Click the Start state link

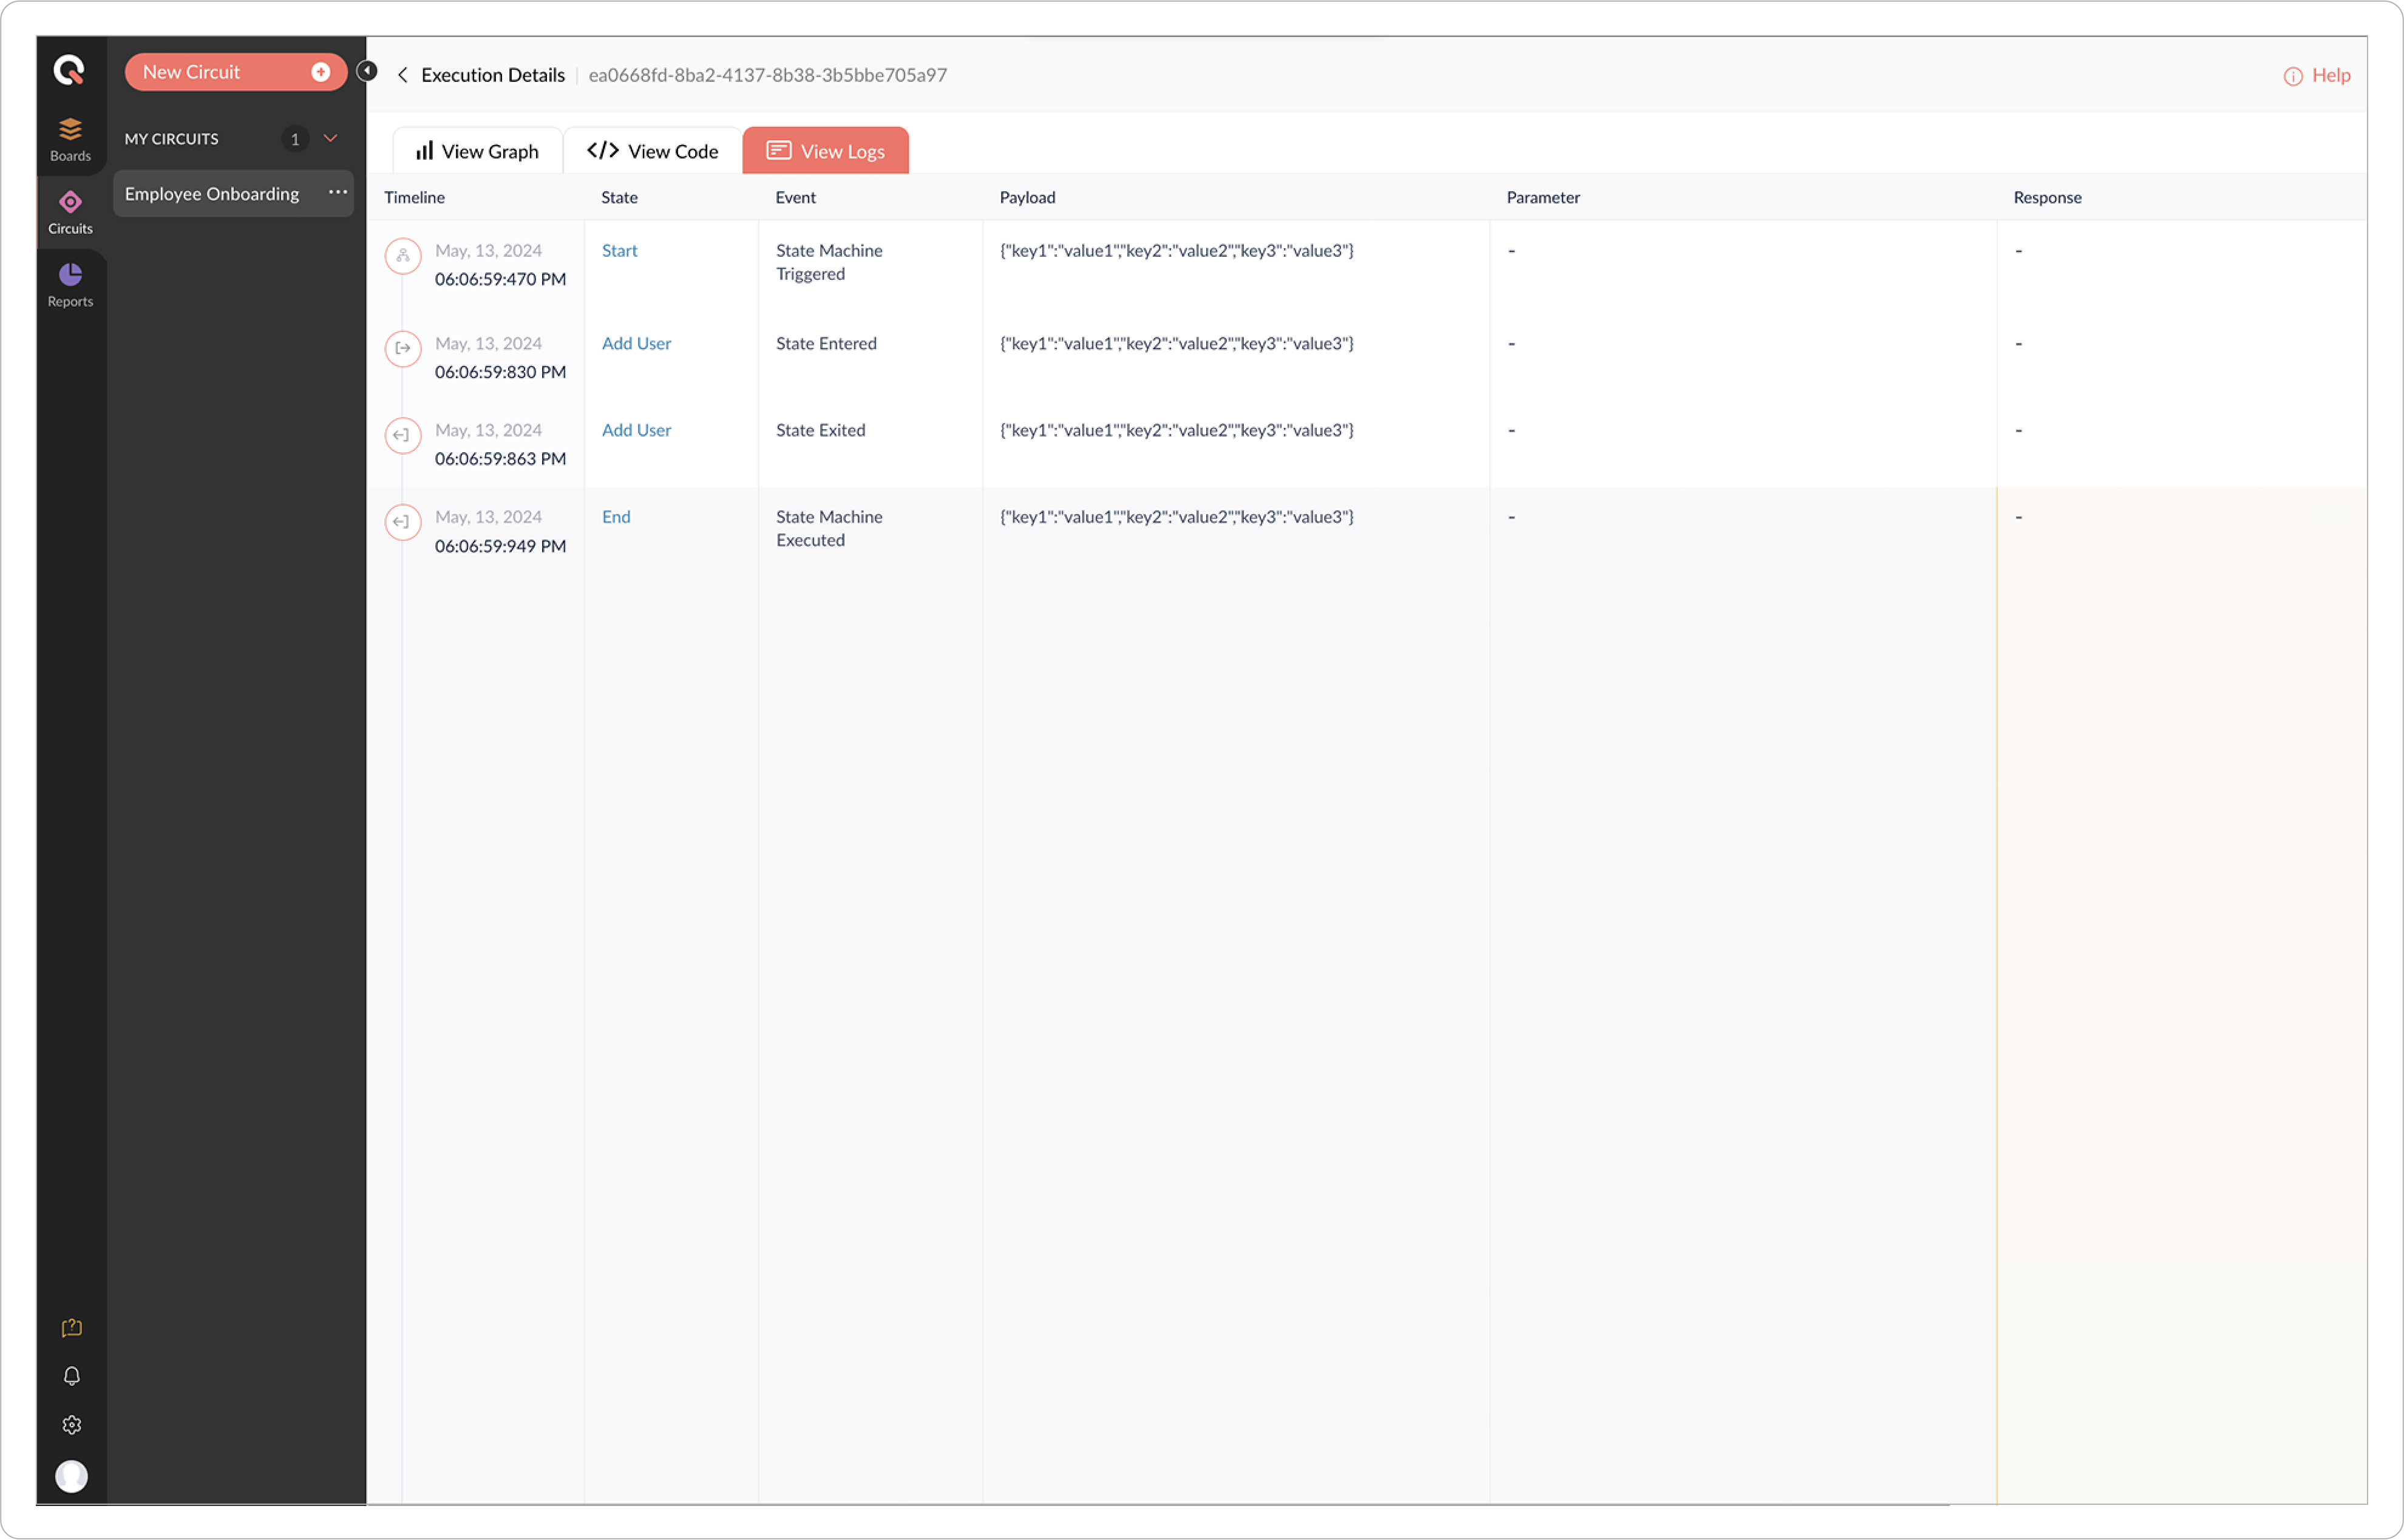coord(619,251)
